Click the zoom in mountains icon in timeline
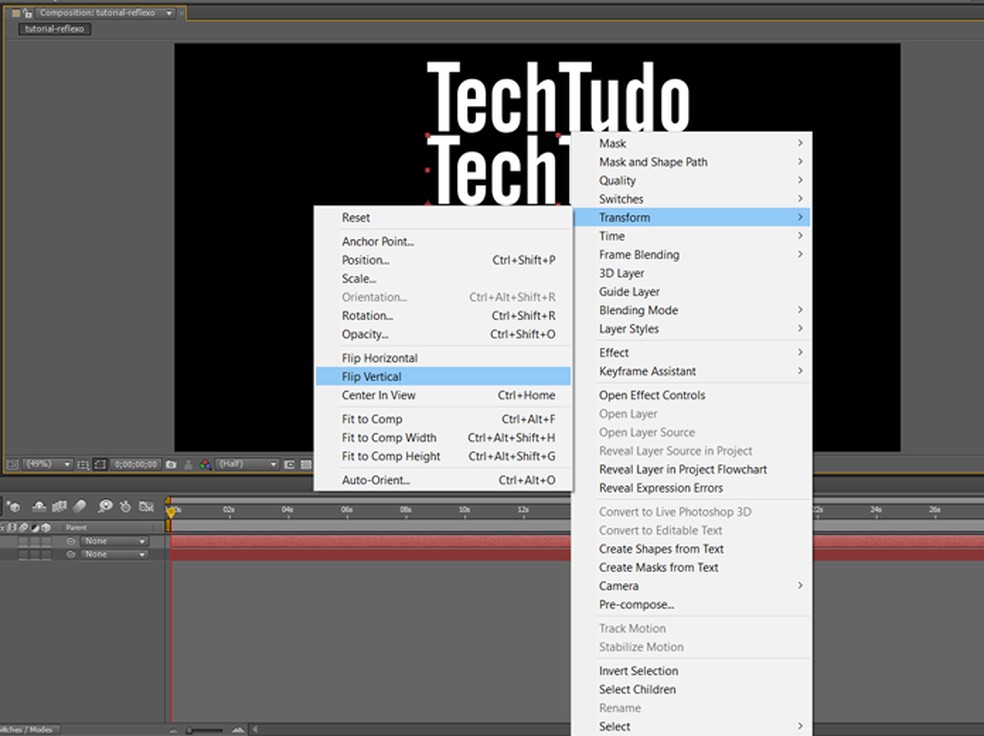The height and width of the screenshot is (736, 984). [238, 730]
